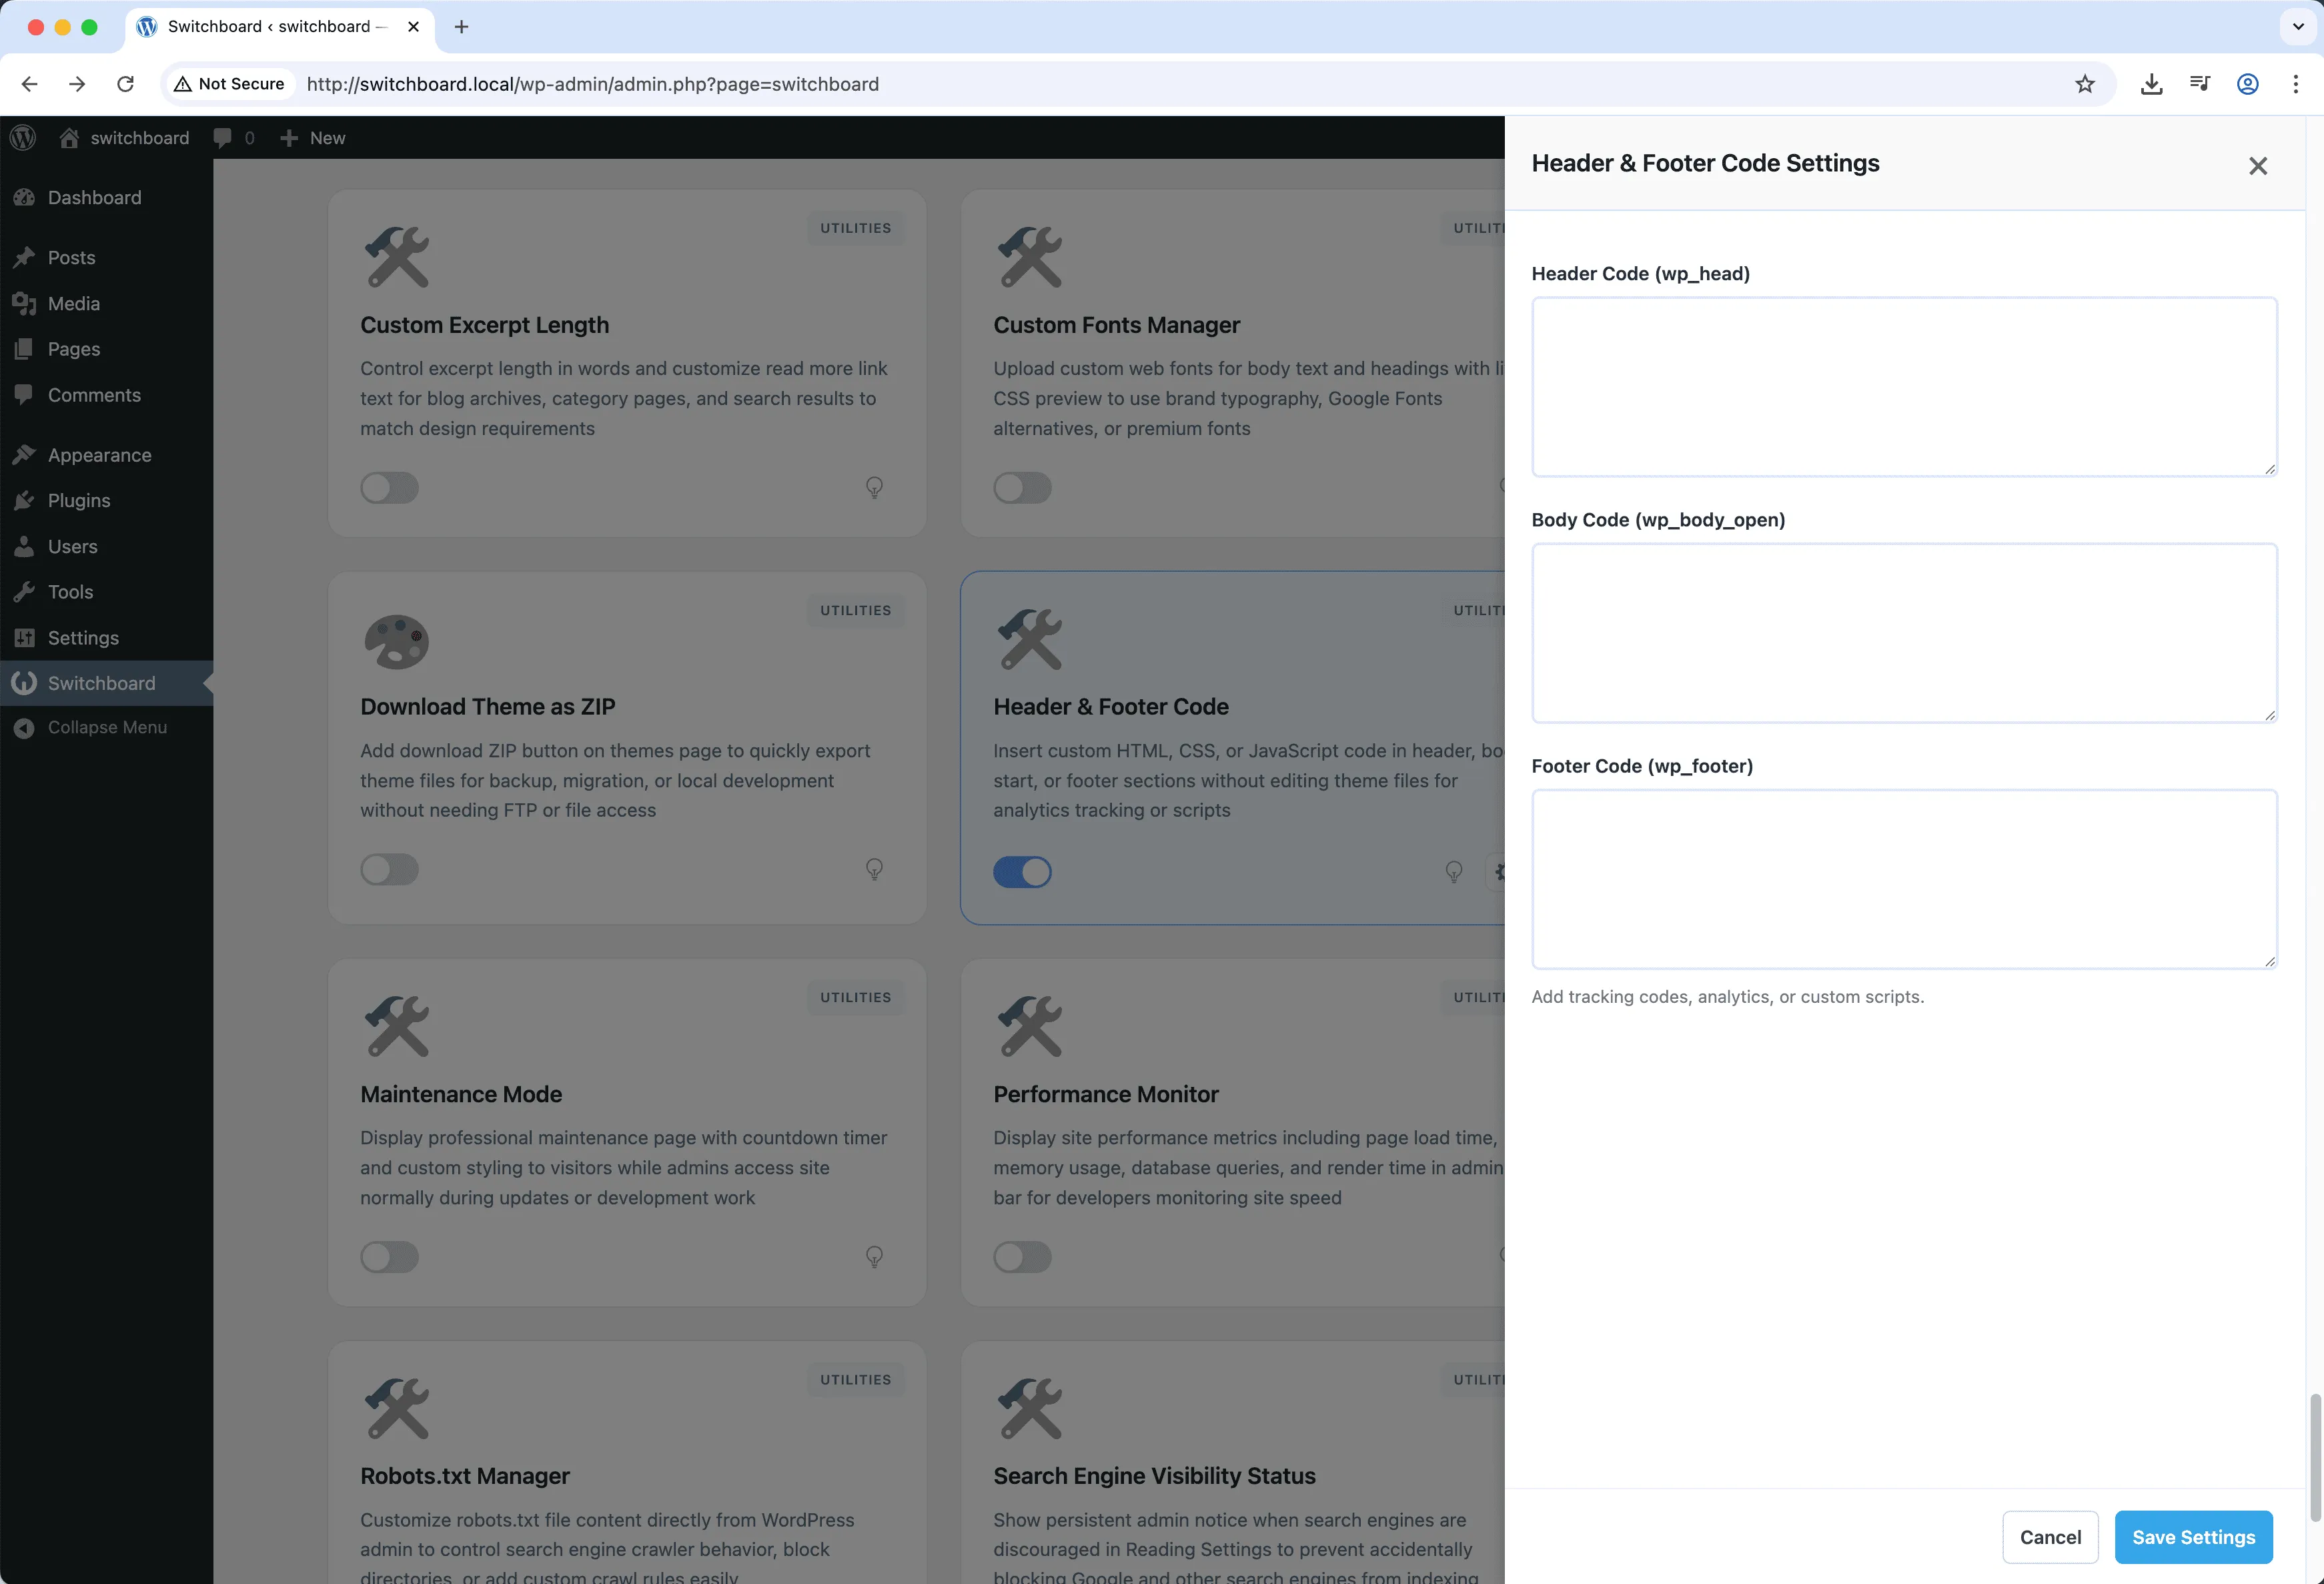2324x1584 pixels.
Task: Collapse the admin sidebar menu
Action: [x=106, y=727]
